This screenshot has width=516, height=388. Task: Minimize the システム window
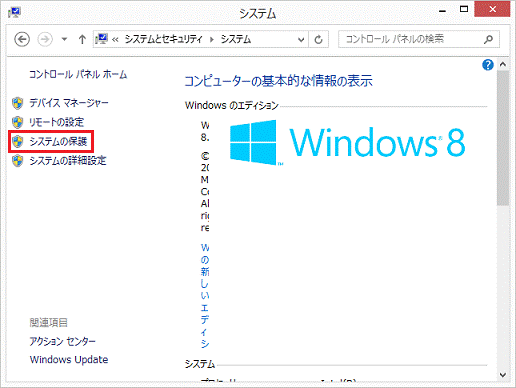coord(442,10)
